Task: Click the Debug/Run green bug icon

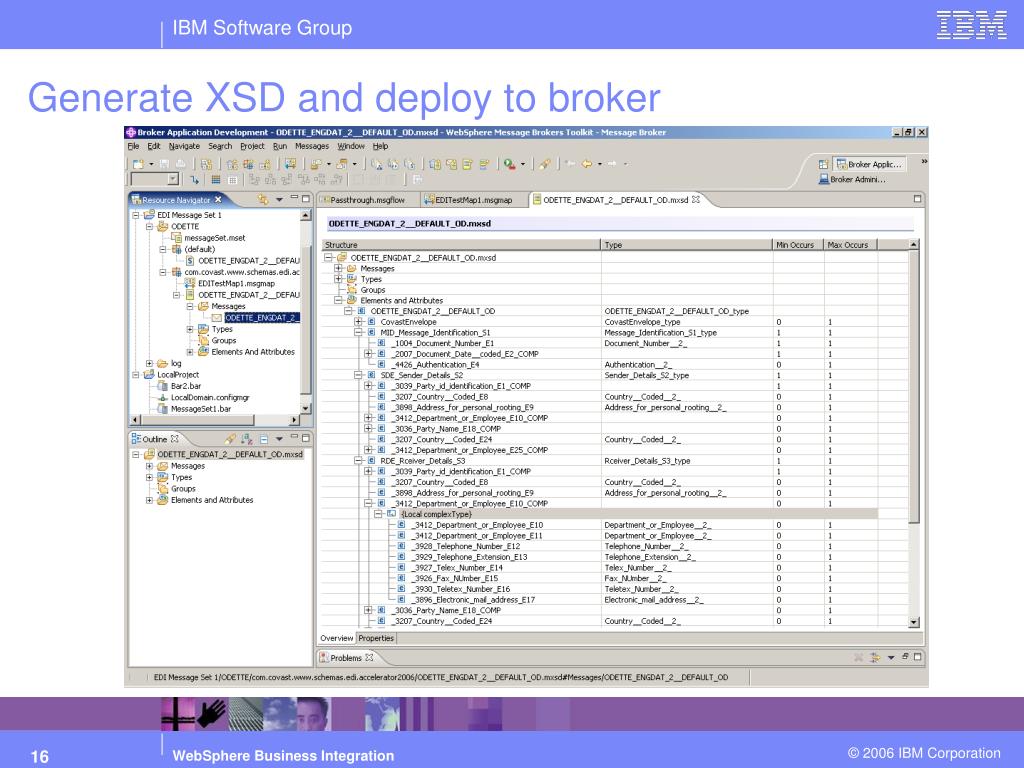Action: pyautogui.click(x=510, y=164)
